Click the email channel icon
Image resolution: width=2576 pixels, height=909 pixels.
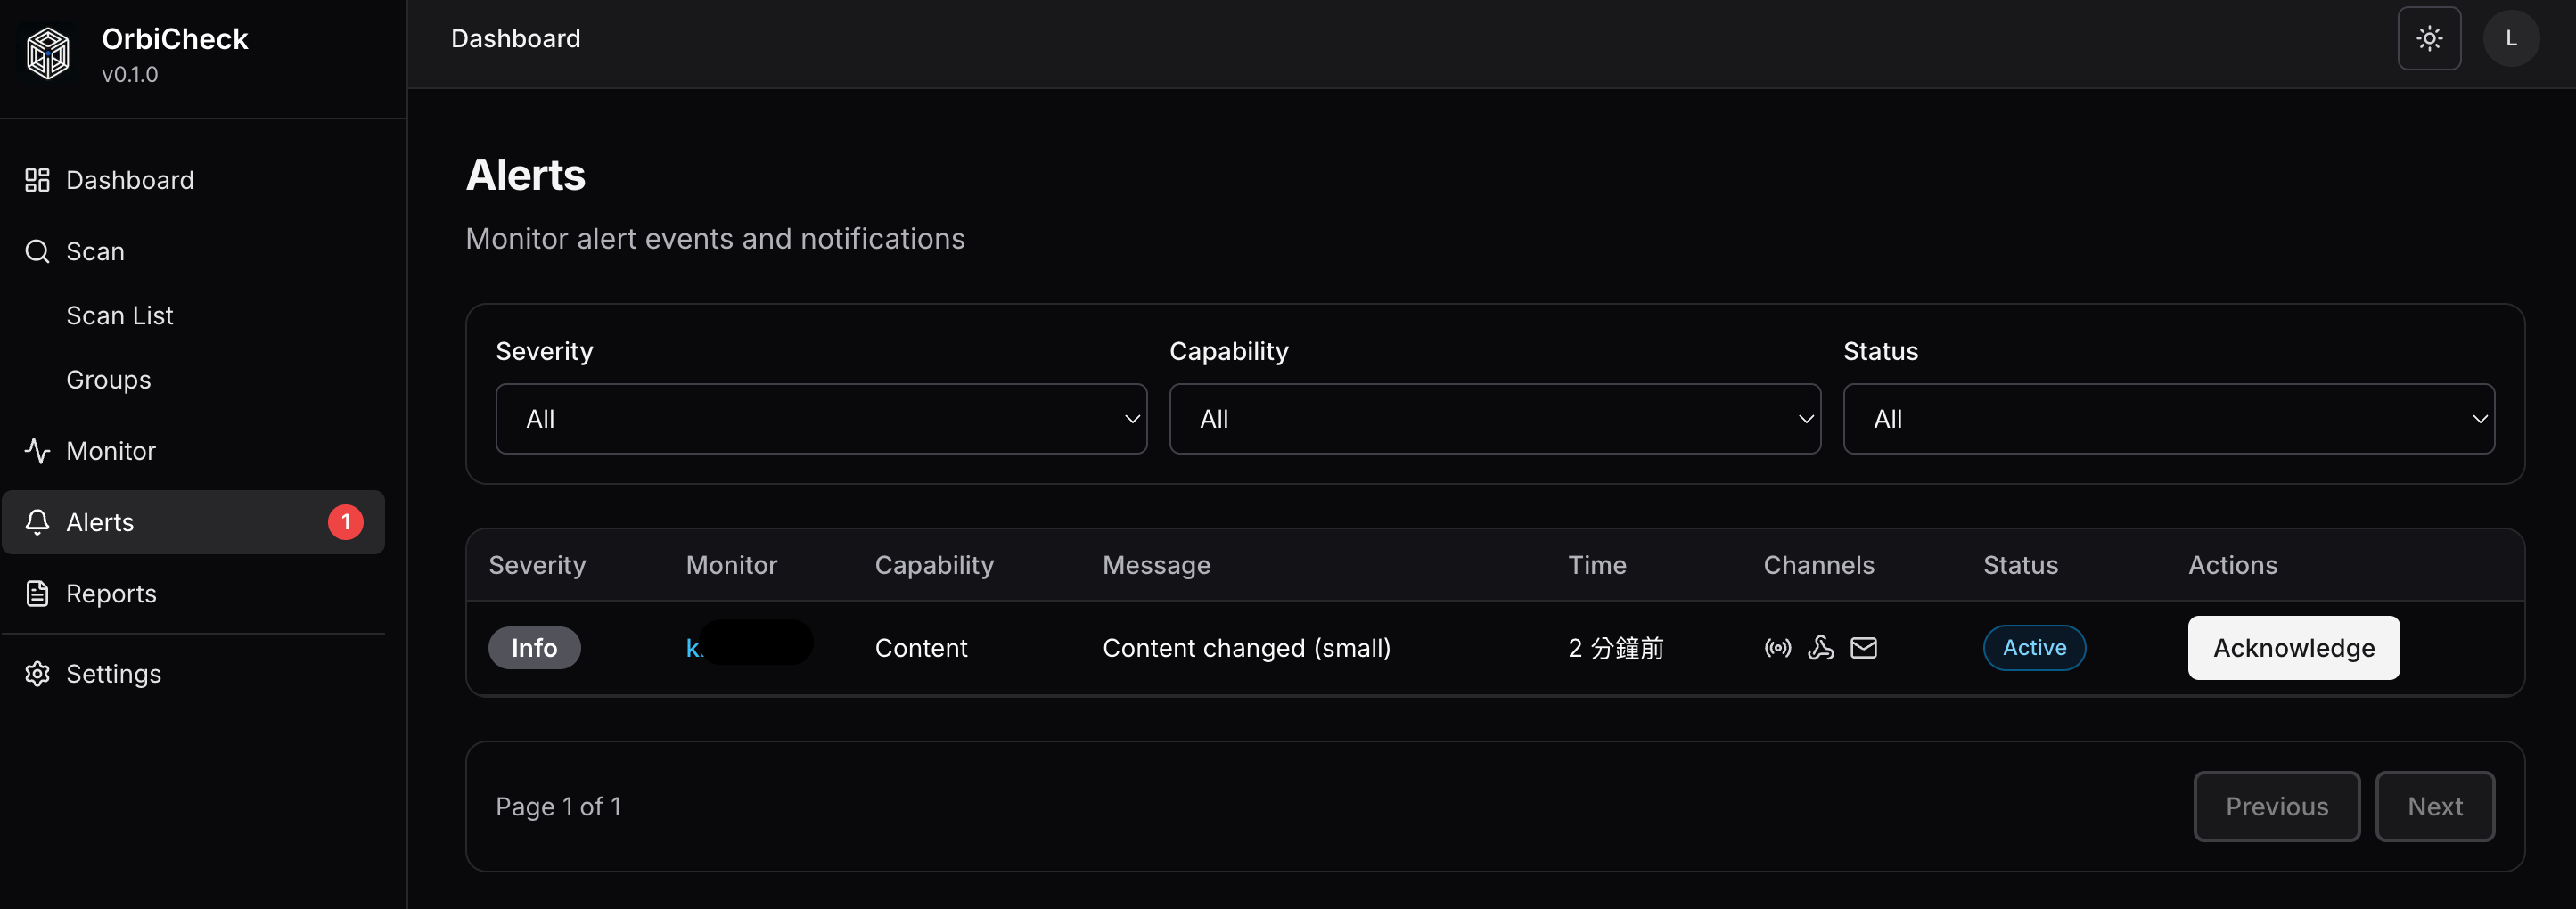(1863, 647)
